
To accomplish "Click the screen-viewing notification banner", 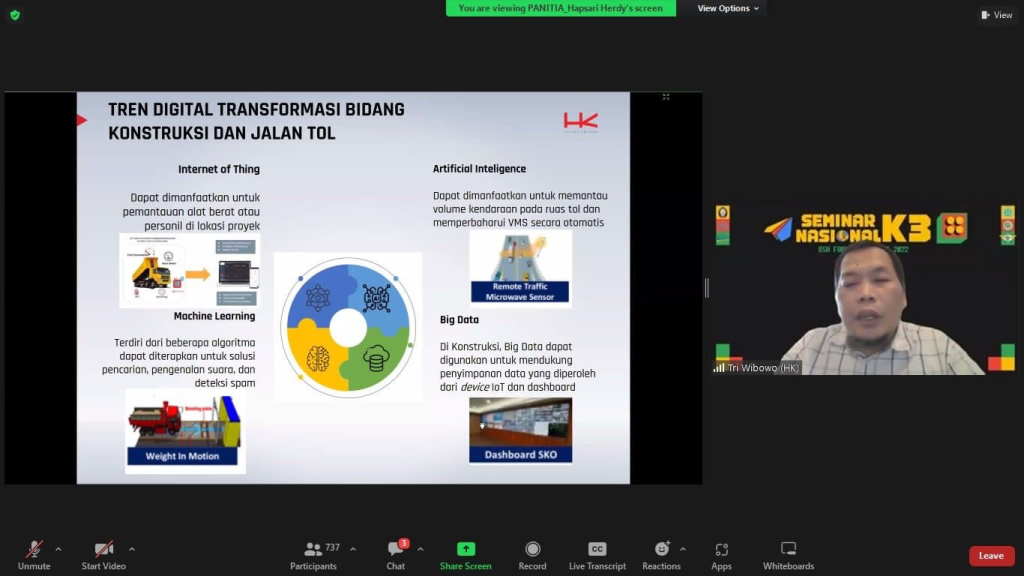I will 560,8.
